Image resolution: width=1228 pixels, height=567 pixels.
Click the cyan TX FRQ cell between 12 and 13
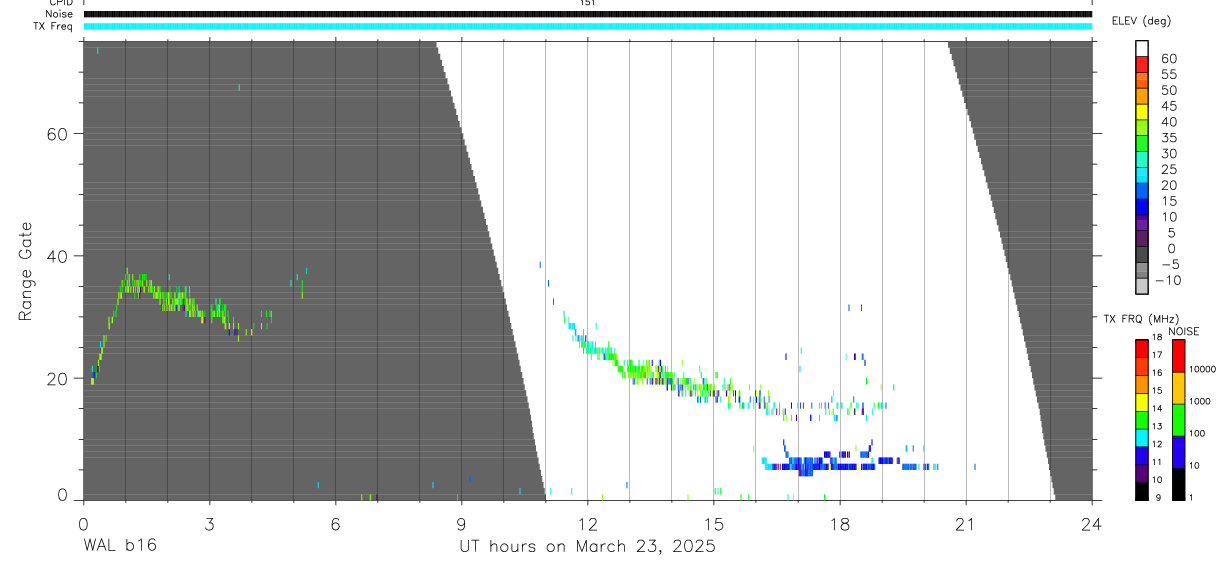point(1142,437)
